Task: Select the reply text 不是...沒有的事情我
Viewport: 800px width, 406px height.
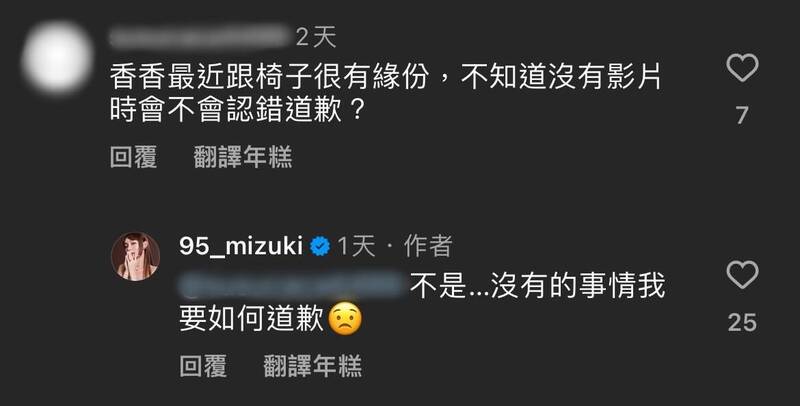Action: 537,286
